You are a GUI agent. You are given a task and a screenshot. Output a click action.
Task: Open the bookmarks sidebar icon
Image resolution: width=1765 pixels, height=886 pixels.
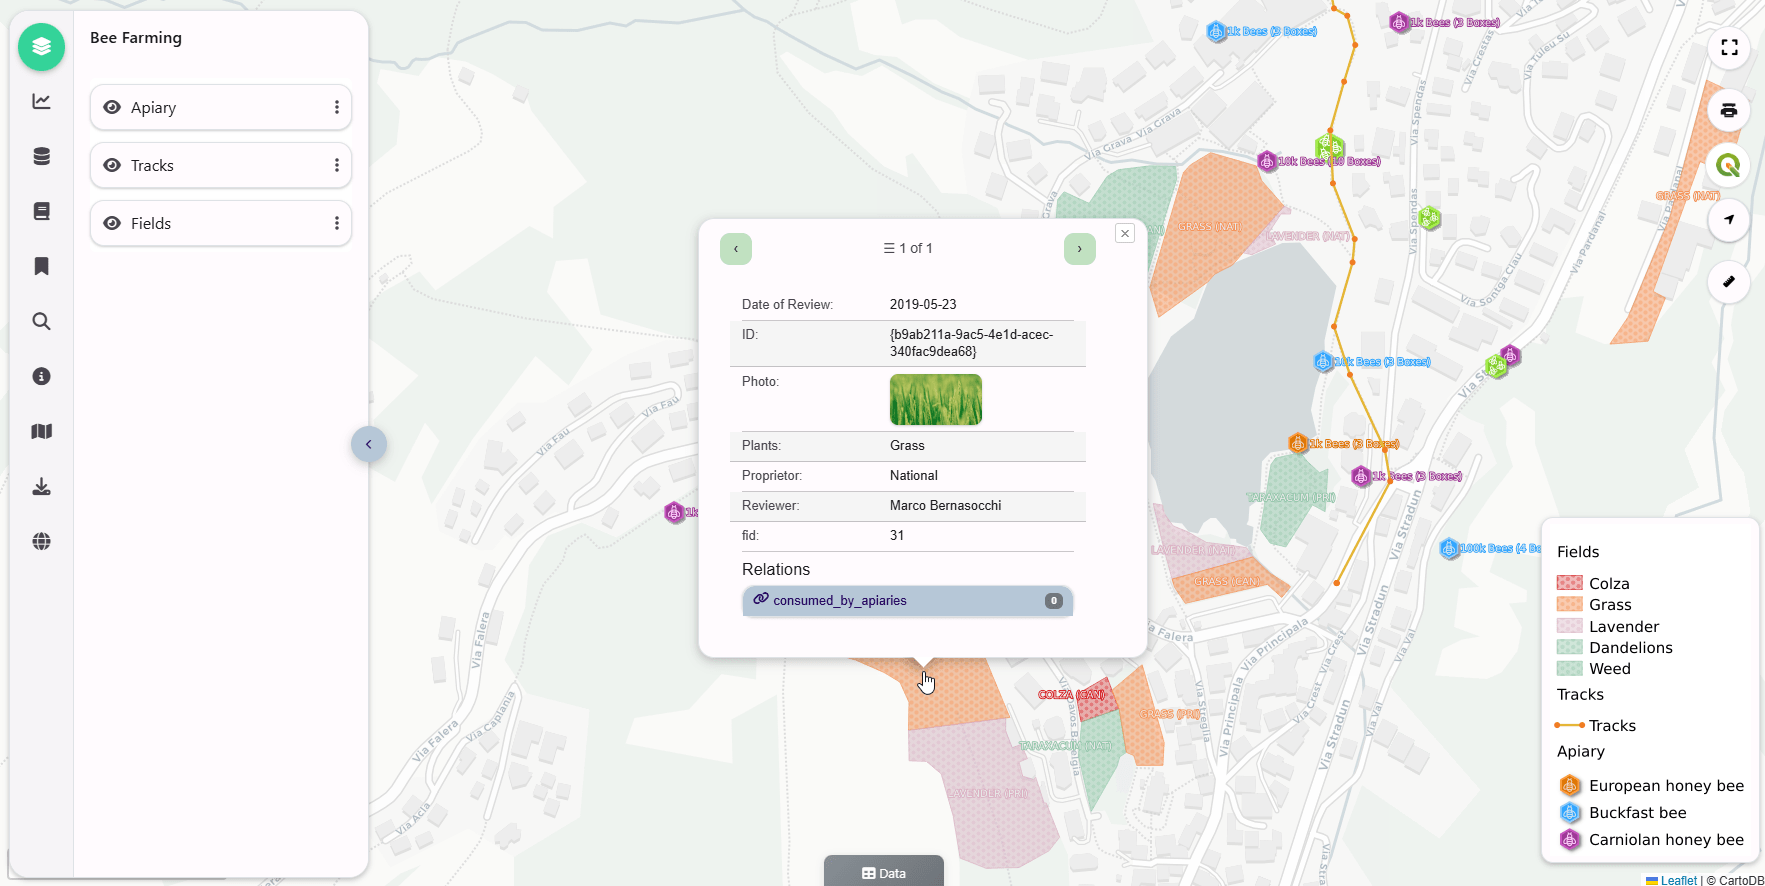(41, 266)
